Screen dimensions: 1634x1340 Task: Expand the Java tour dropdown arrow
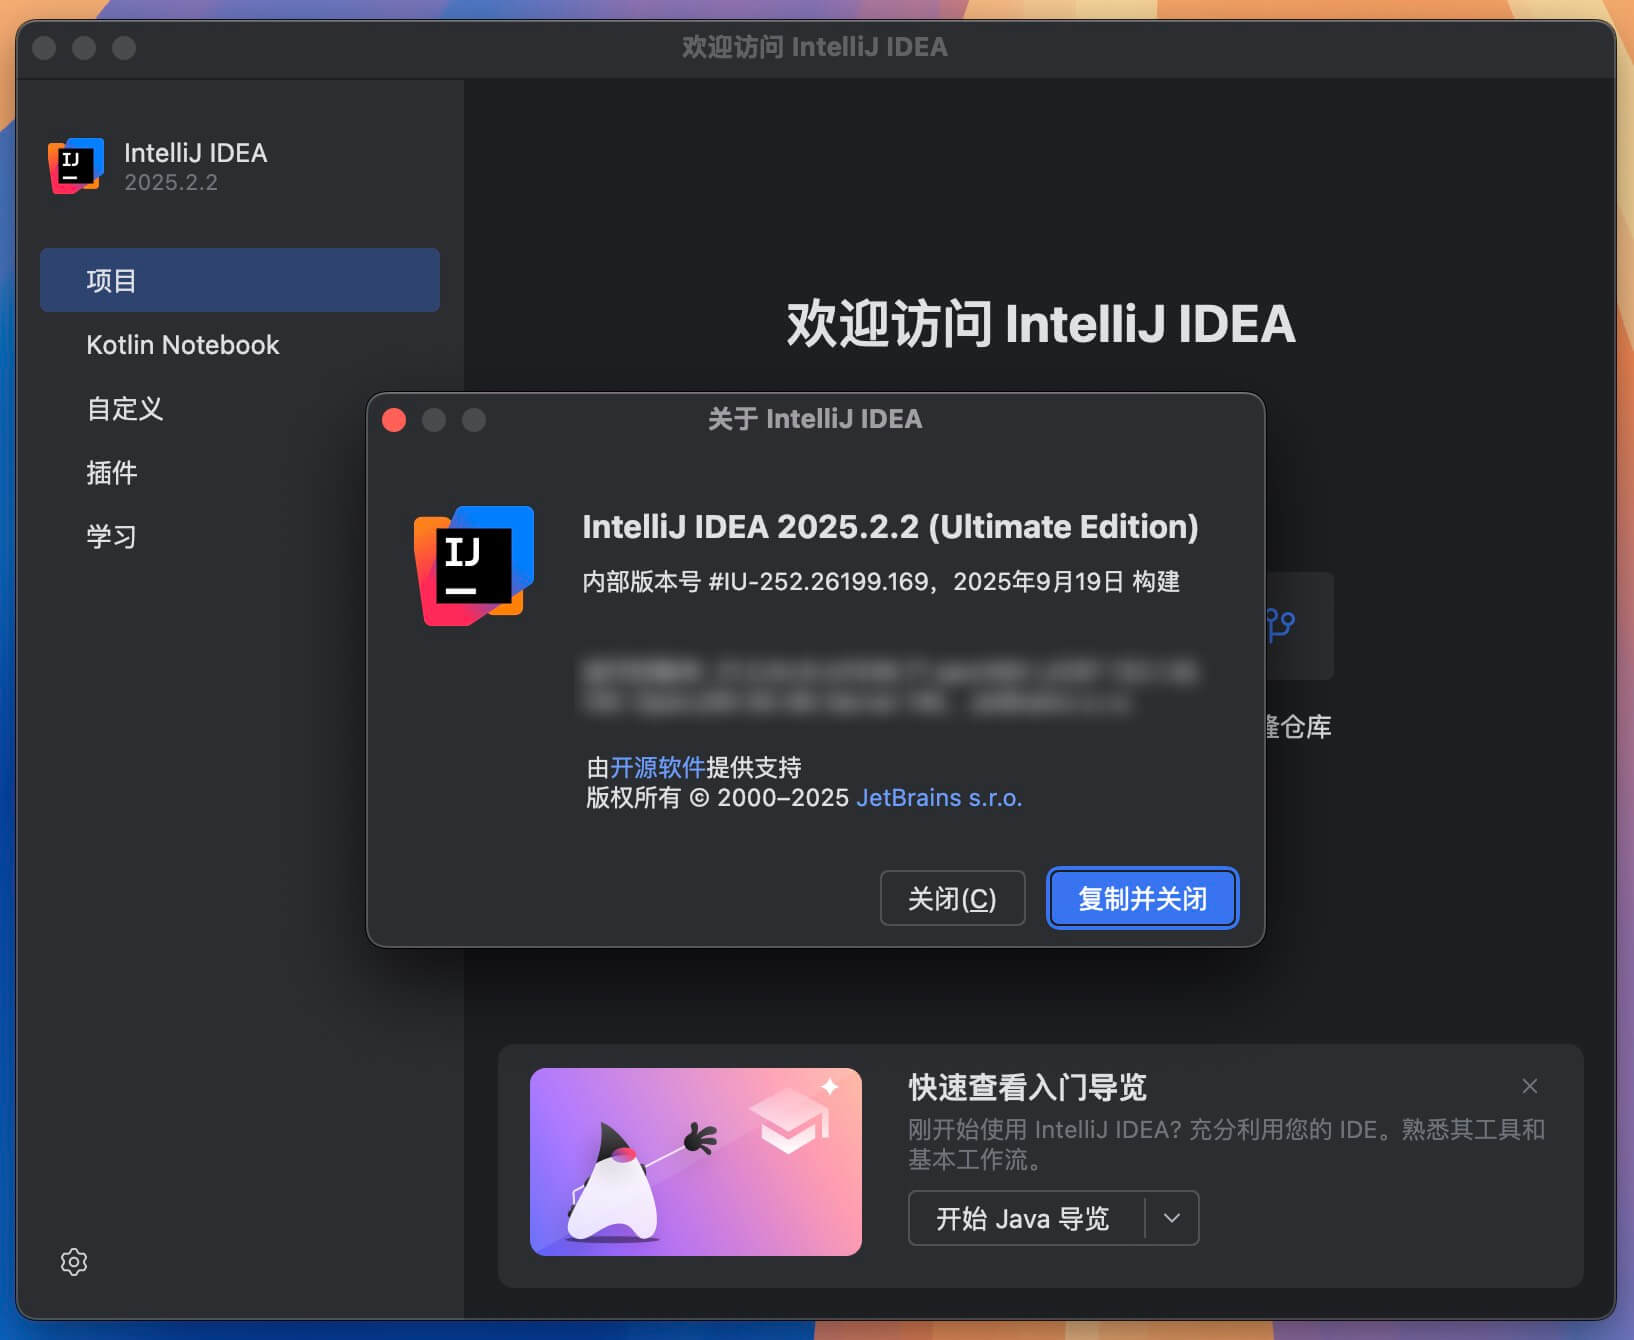(x=1172, y=1218)
